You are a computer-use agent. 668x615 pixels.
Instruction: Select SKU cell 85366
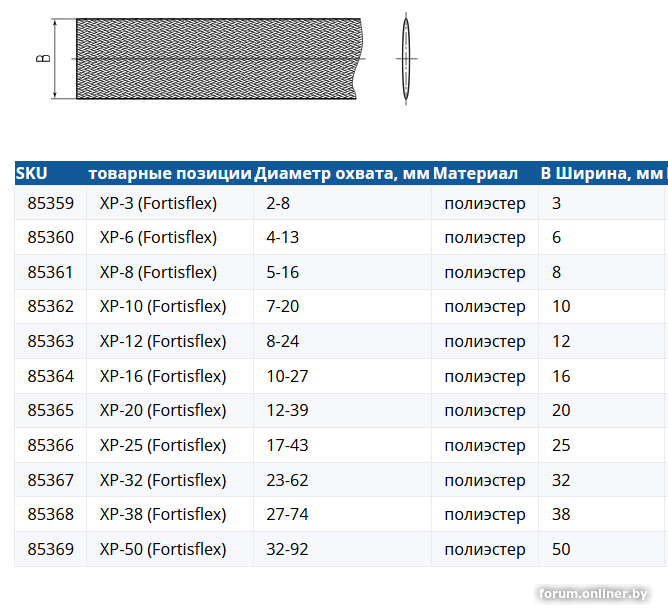[51, 445]
